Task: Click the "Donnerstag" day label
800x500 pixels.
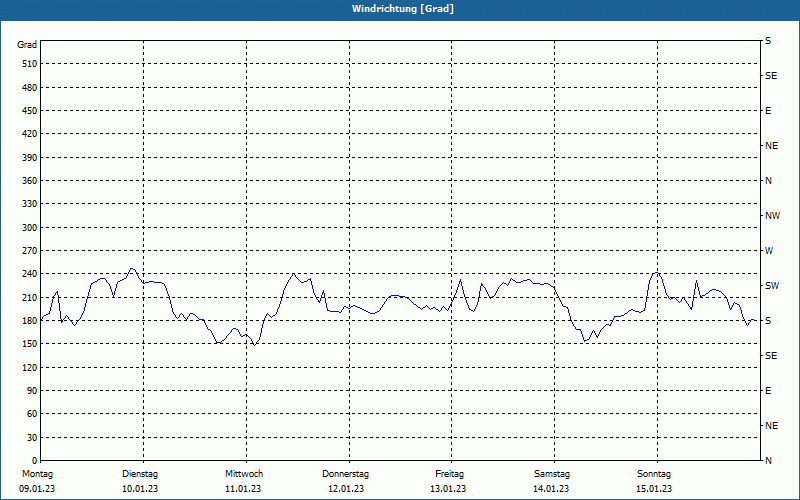Action: point(345,474)
